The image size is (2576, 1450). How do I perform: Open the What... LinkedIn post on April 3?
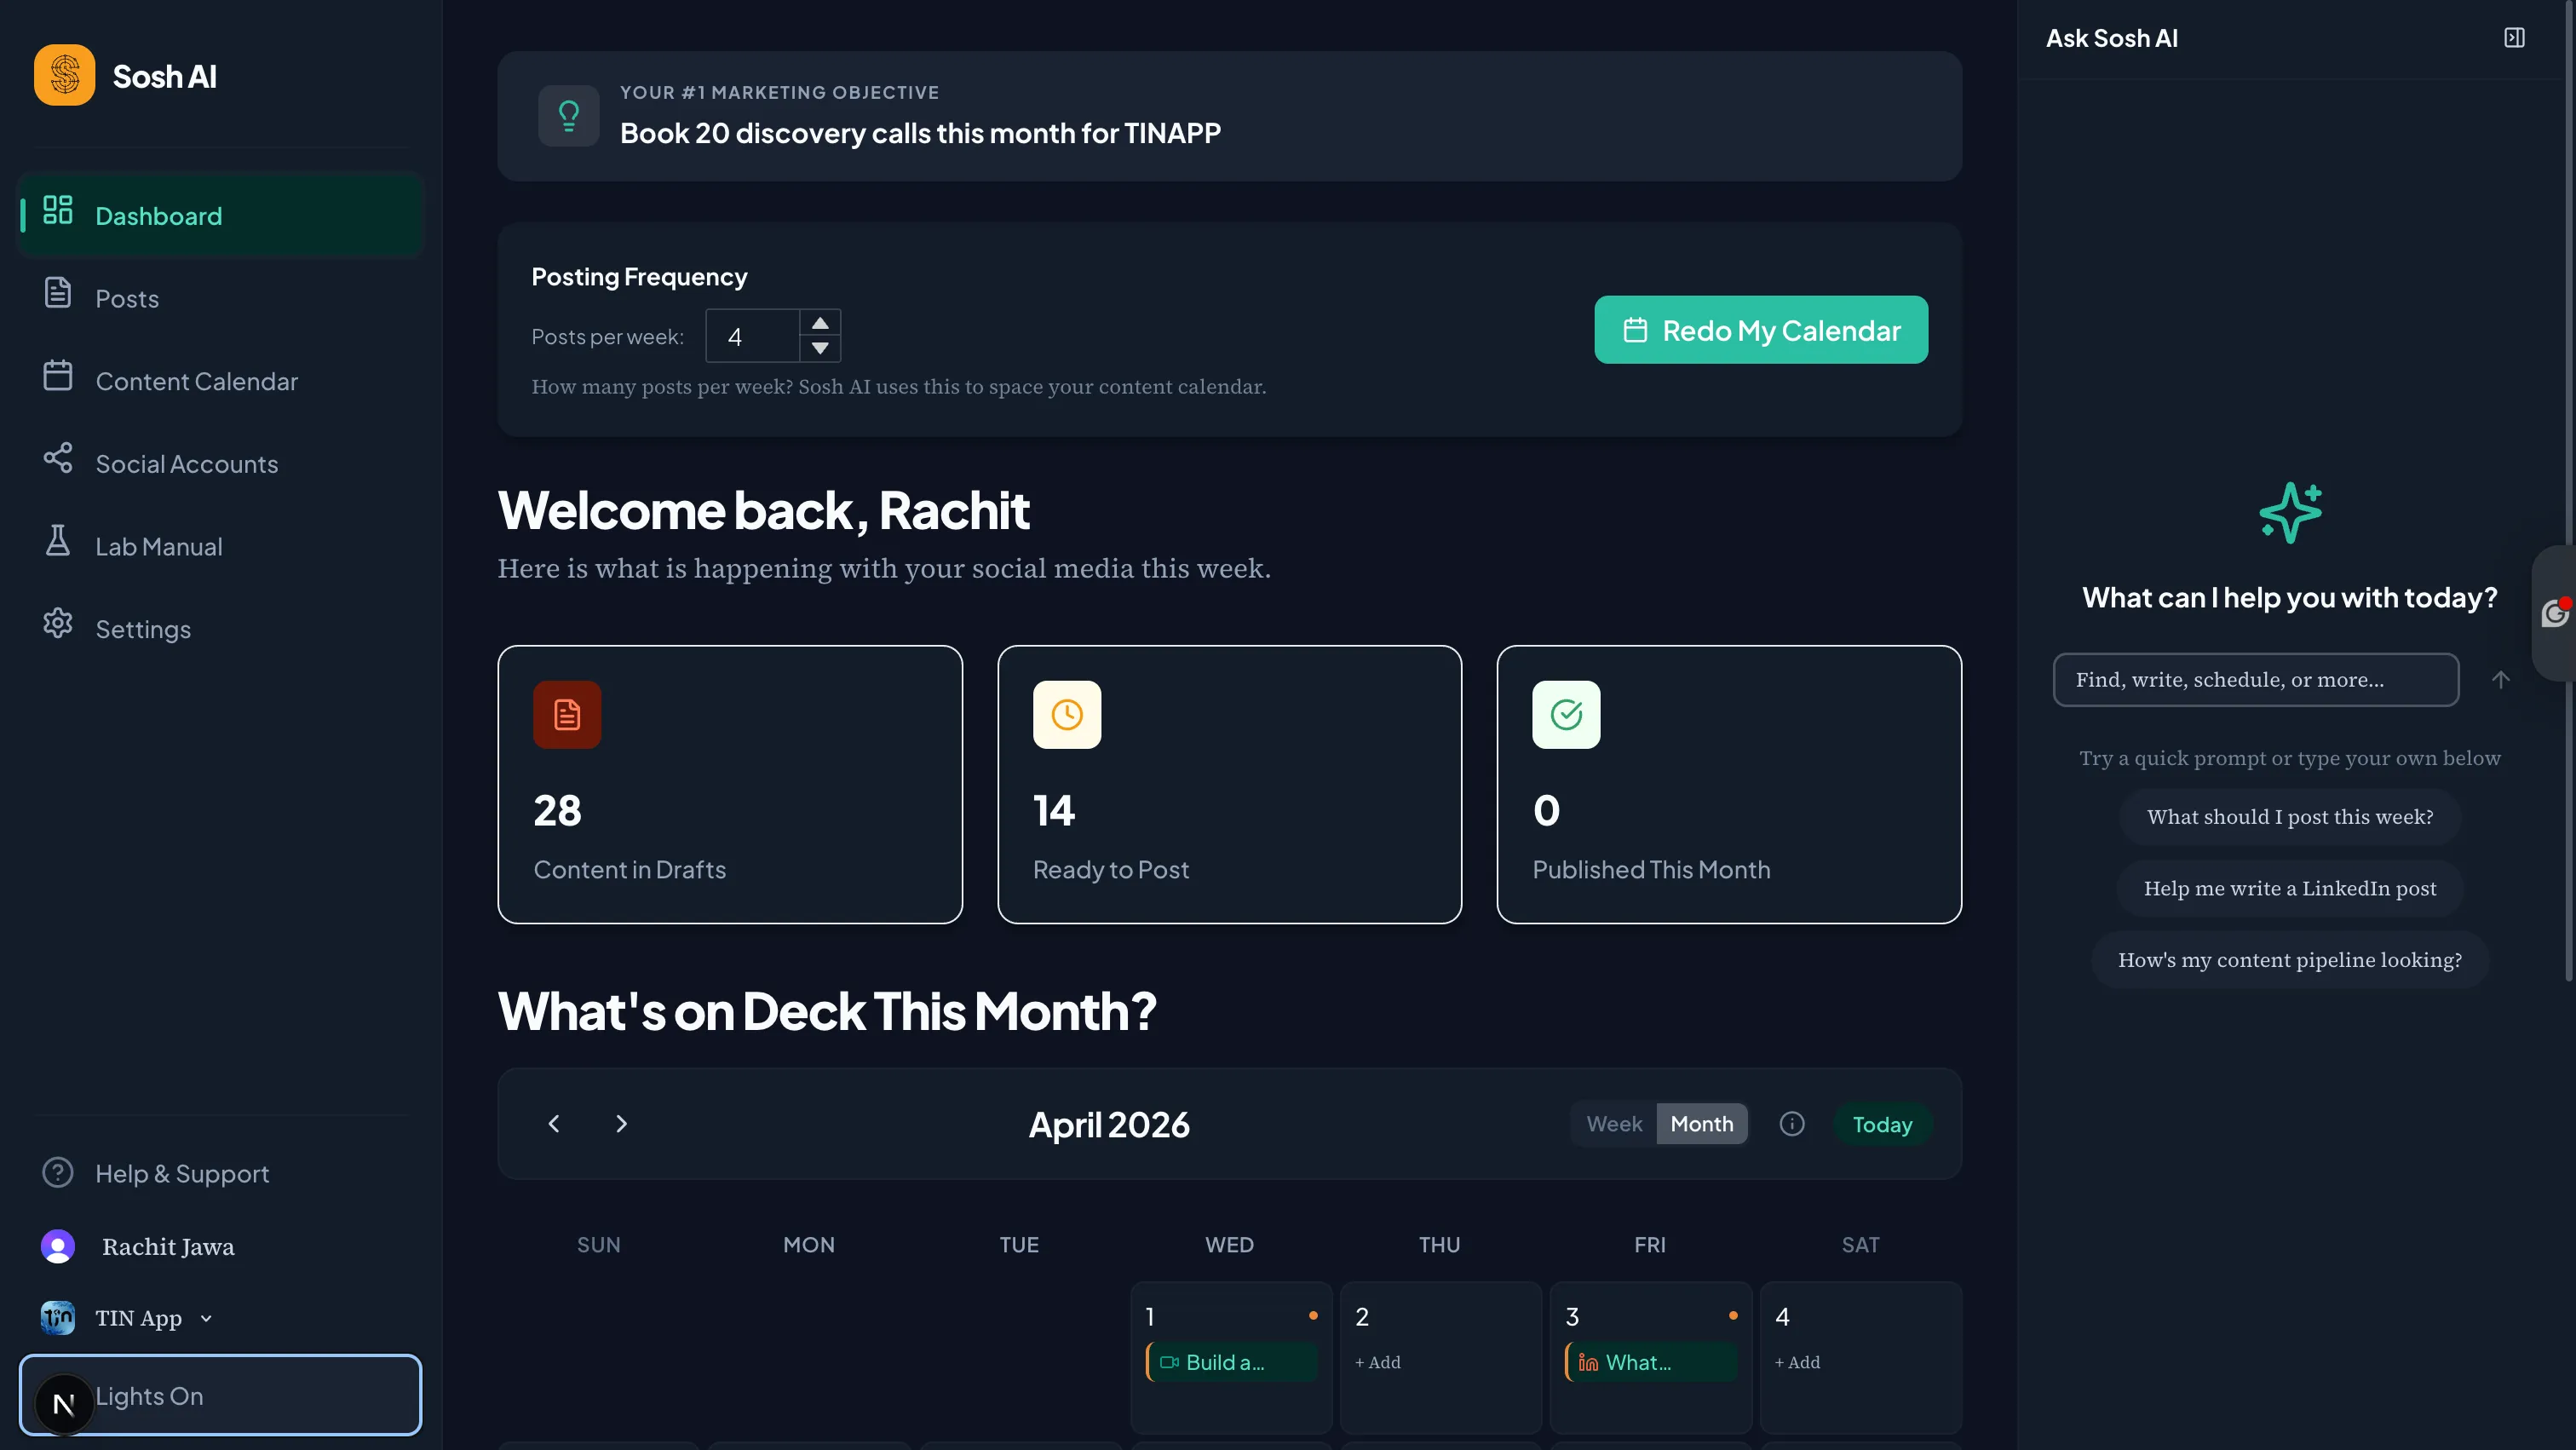pyautogui.click(x=1652, y=1362)
